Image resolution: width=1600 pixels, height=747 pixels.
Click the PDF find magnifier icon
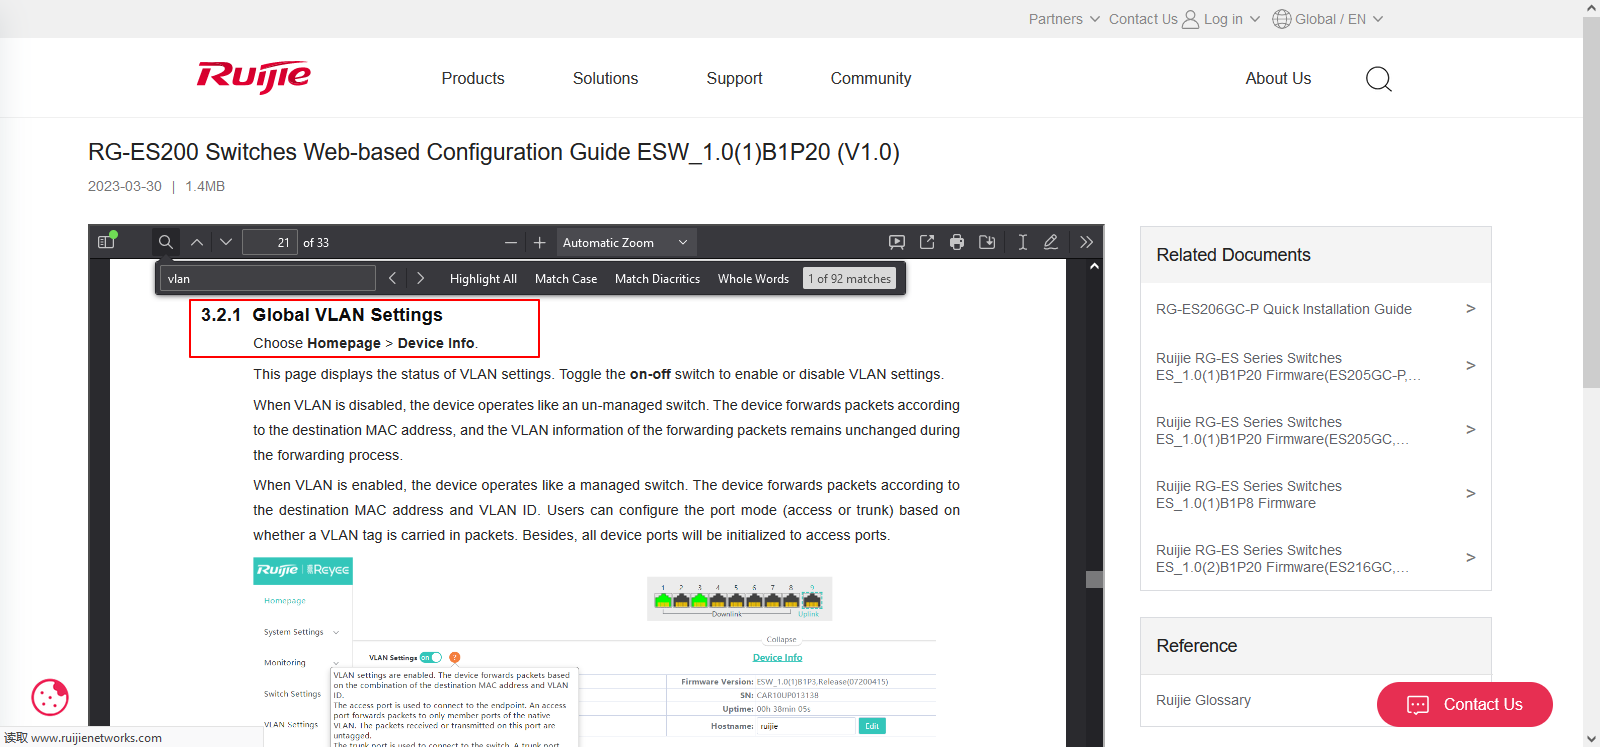[x=166, y=242]
